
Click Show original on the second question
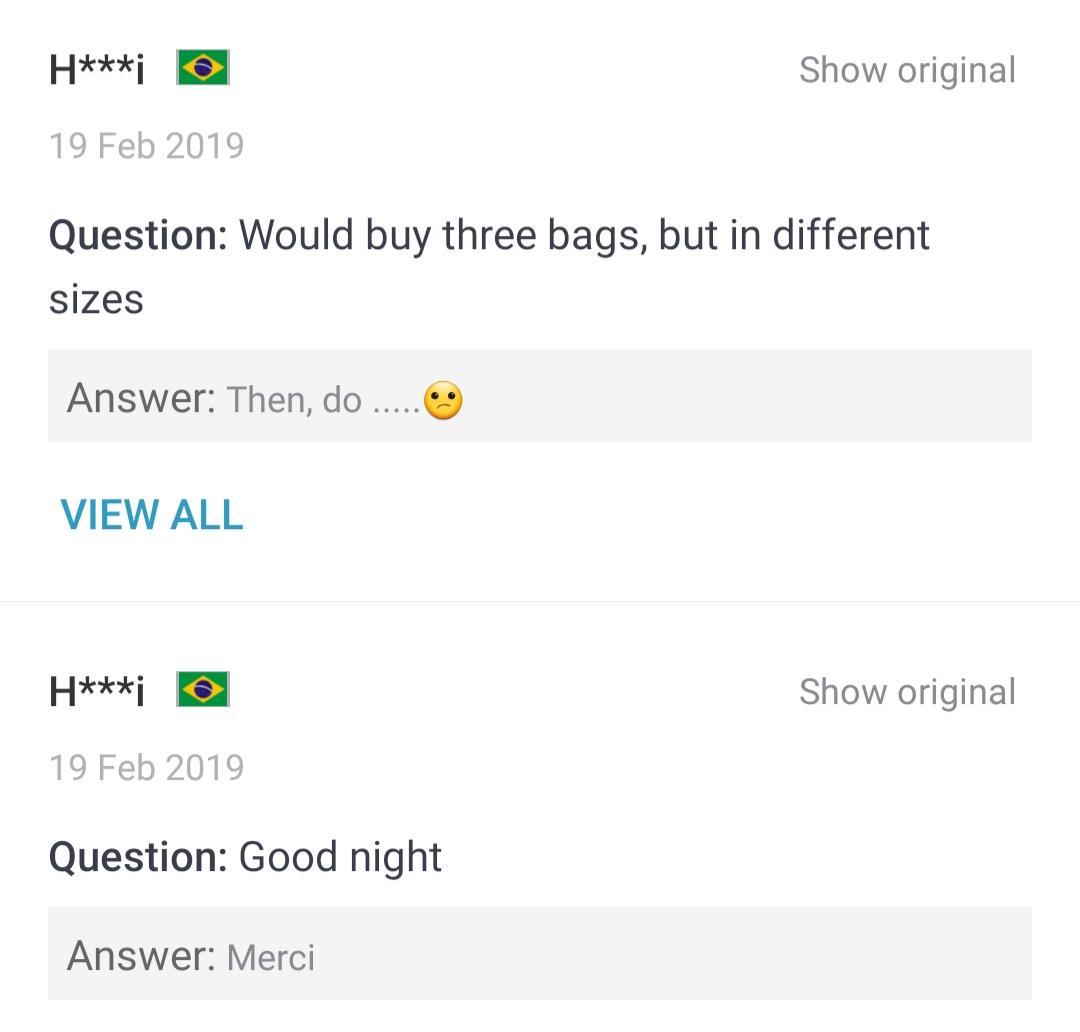pyautogui.click(x=907, y=690)
